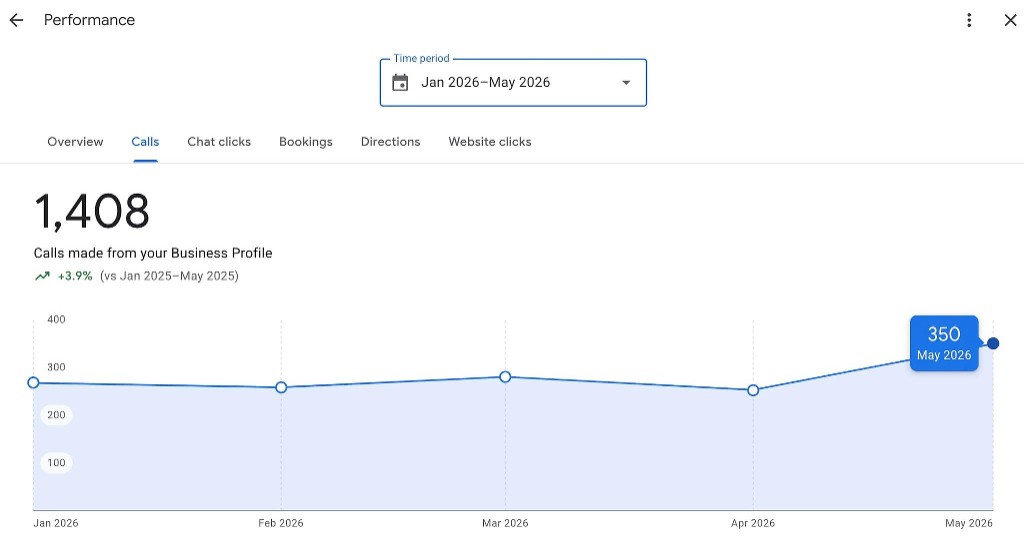The height and width of the screenshot is (559, 1024).
Task: Select the Apr 2026 data point on chart
Action: [x=753, y=390]
